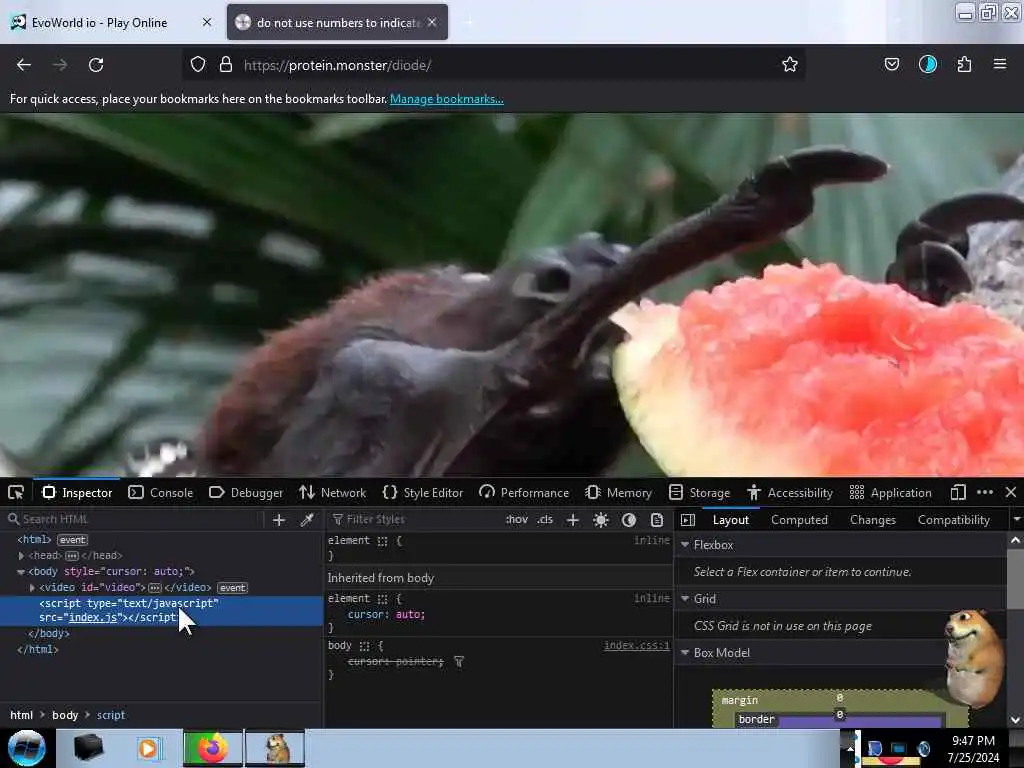
Task: Switch to the Storage tab
Action: pos(699,492)
